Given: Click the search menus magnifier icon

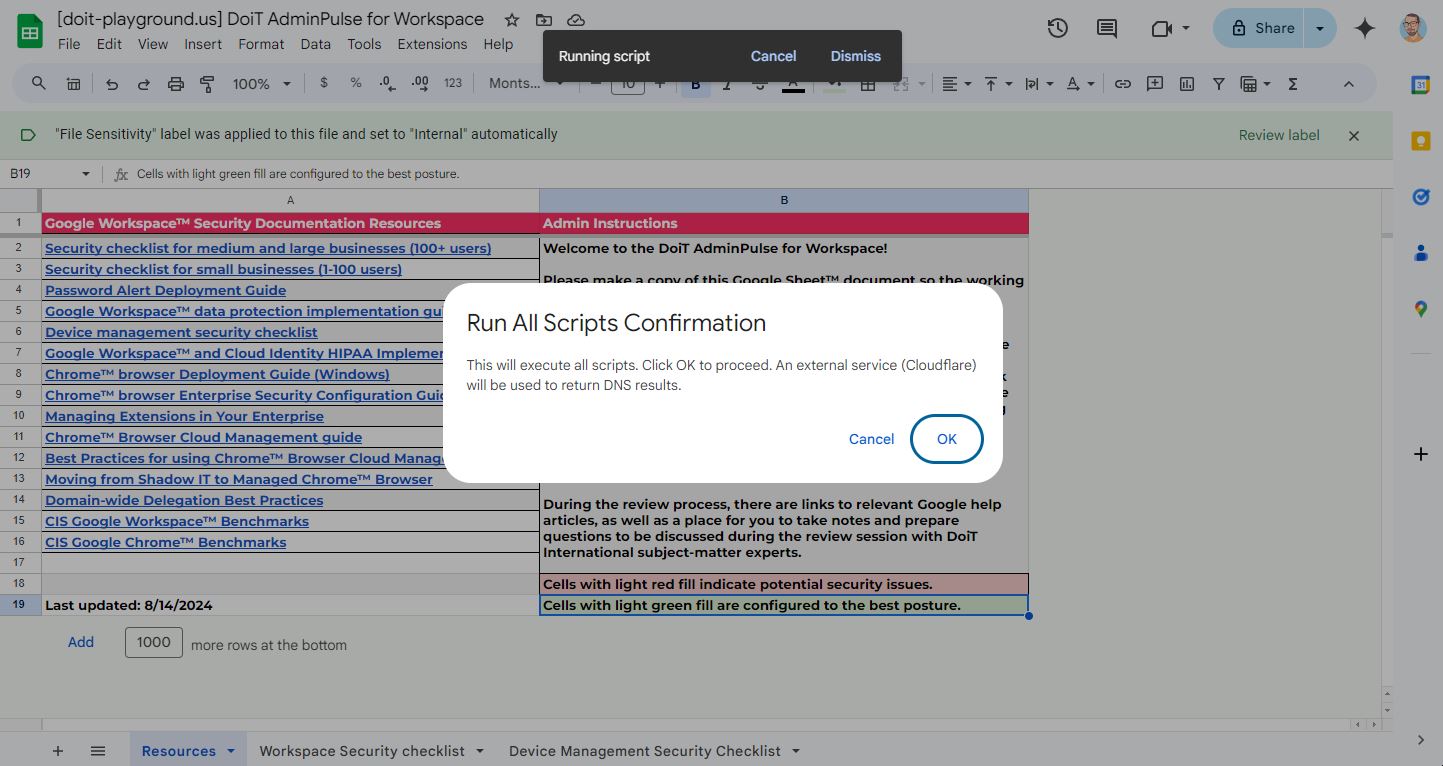Looking at the screenshot, I should click(x=39, y=84).
